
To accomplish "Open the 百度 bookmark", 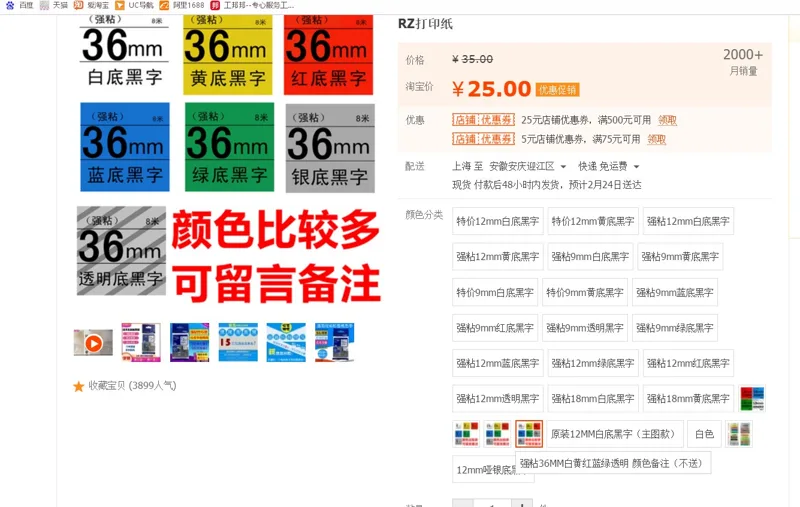I will (x=20, y=5).
